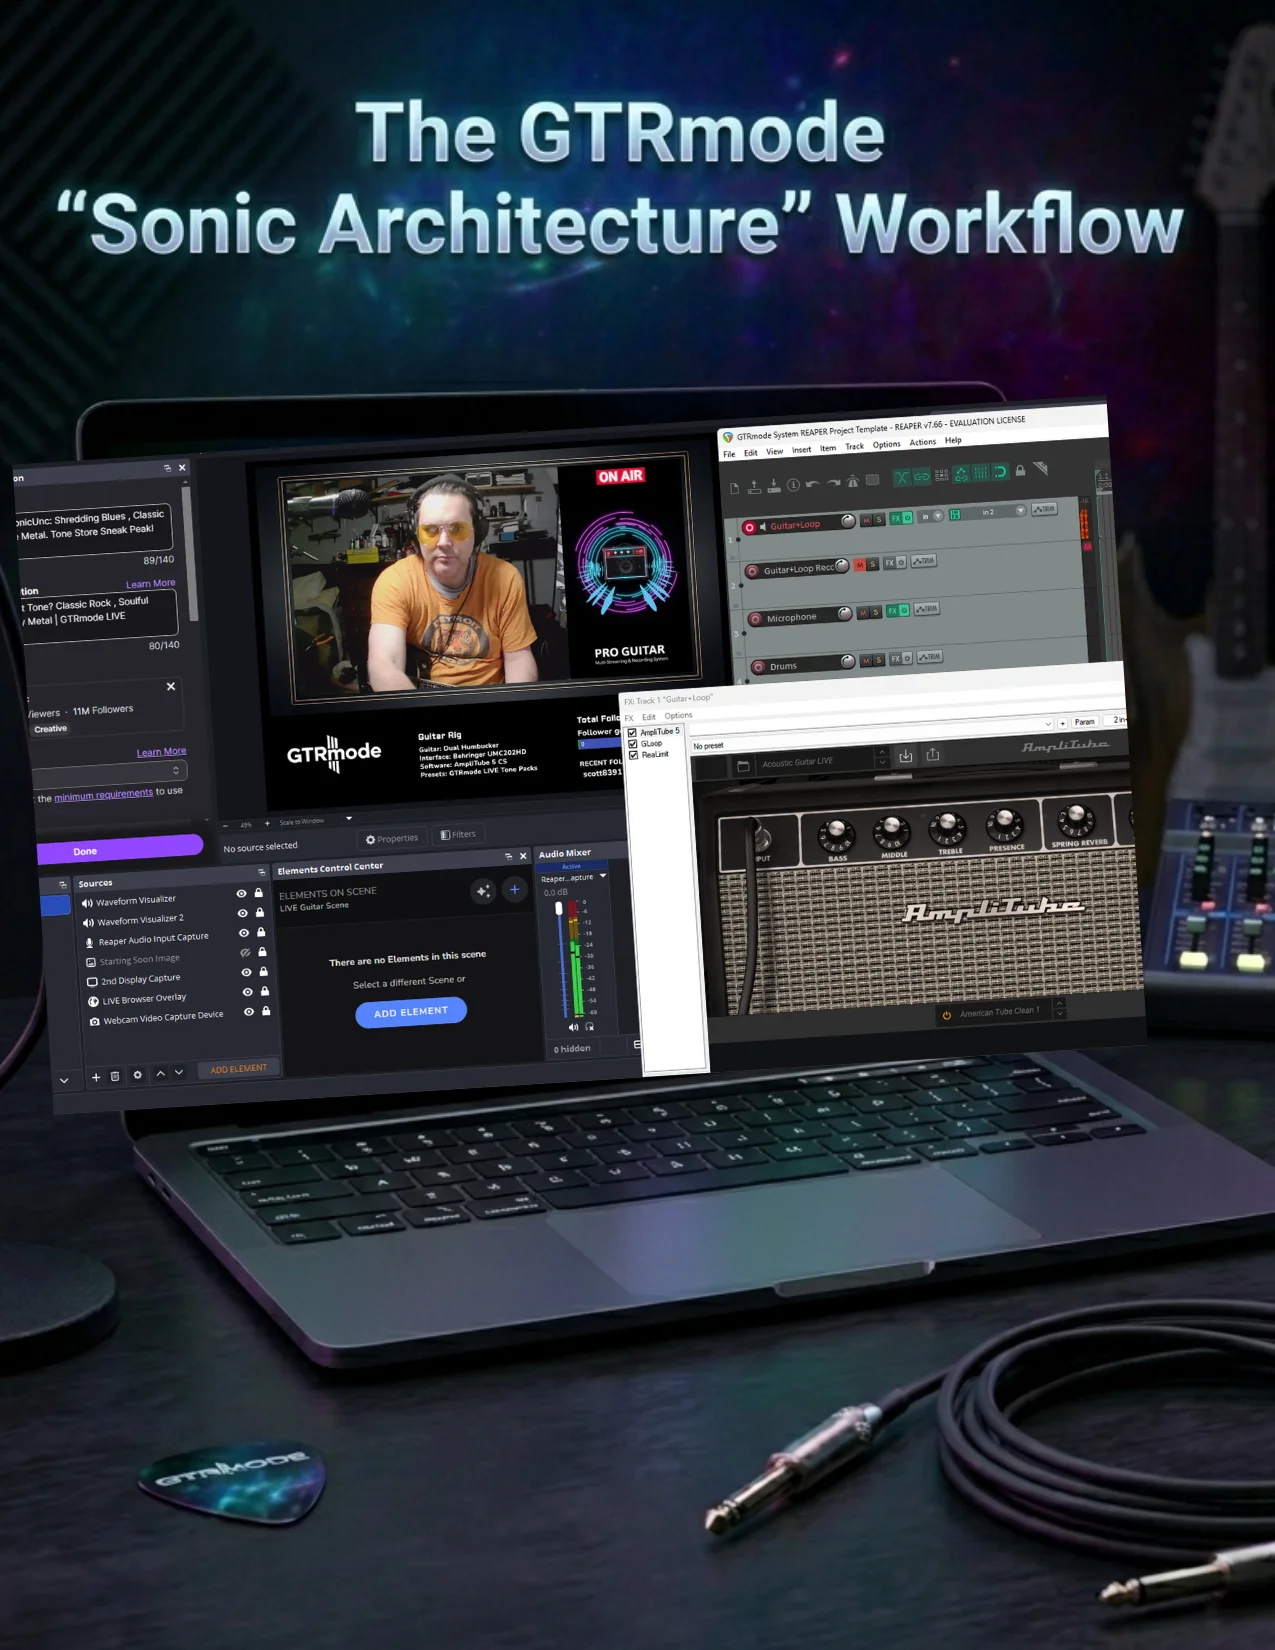The height and width of the screenshot is (1650, 1275).
Task: Click the REAPER save project download-arrow icon
Action: 774,486
